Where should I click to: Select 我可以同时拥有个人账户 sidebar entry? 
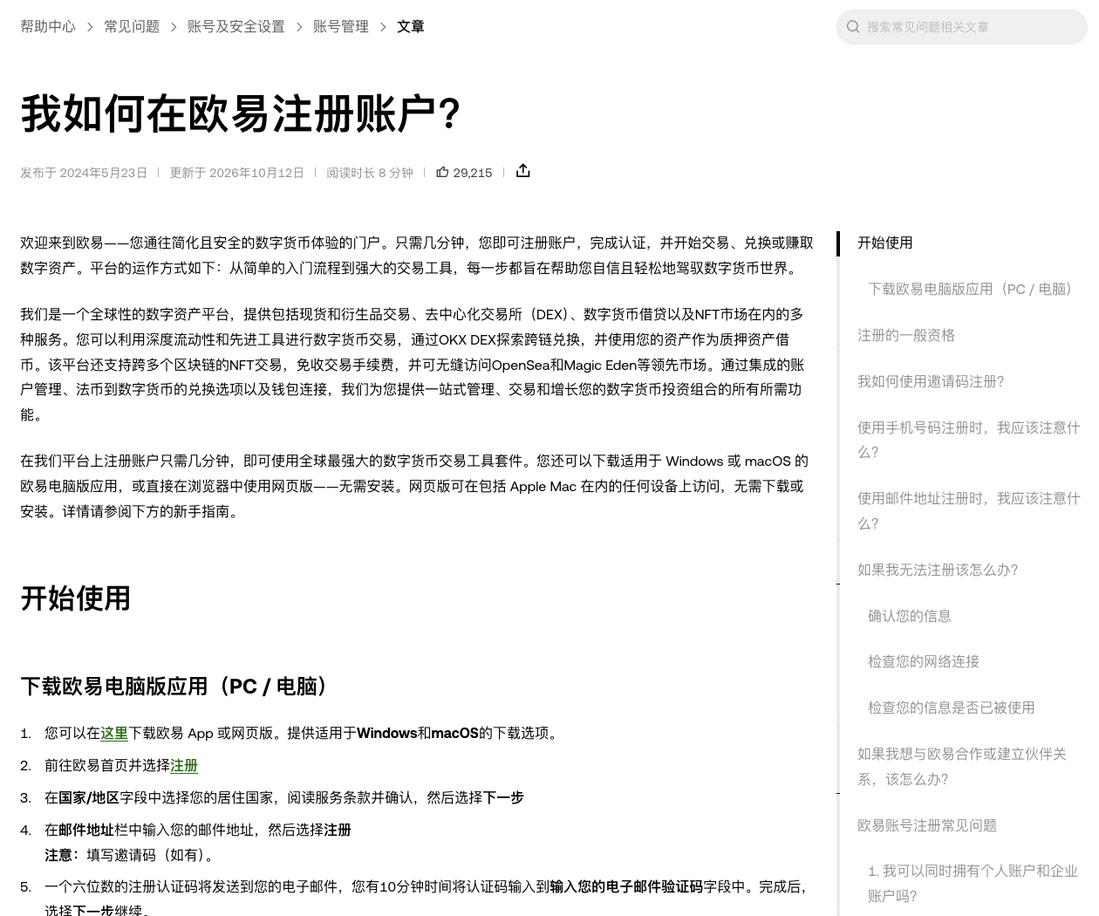pyautogui.click(x=973, y=884)
